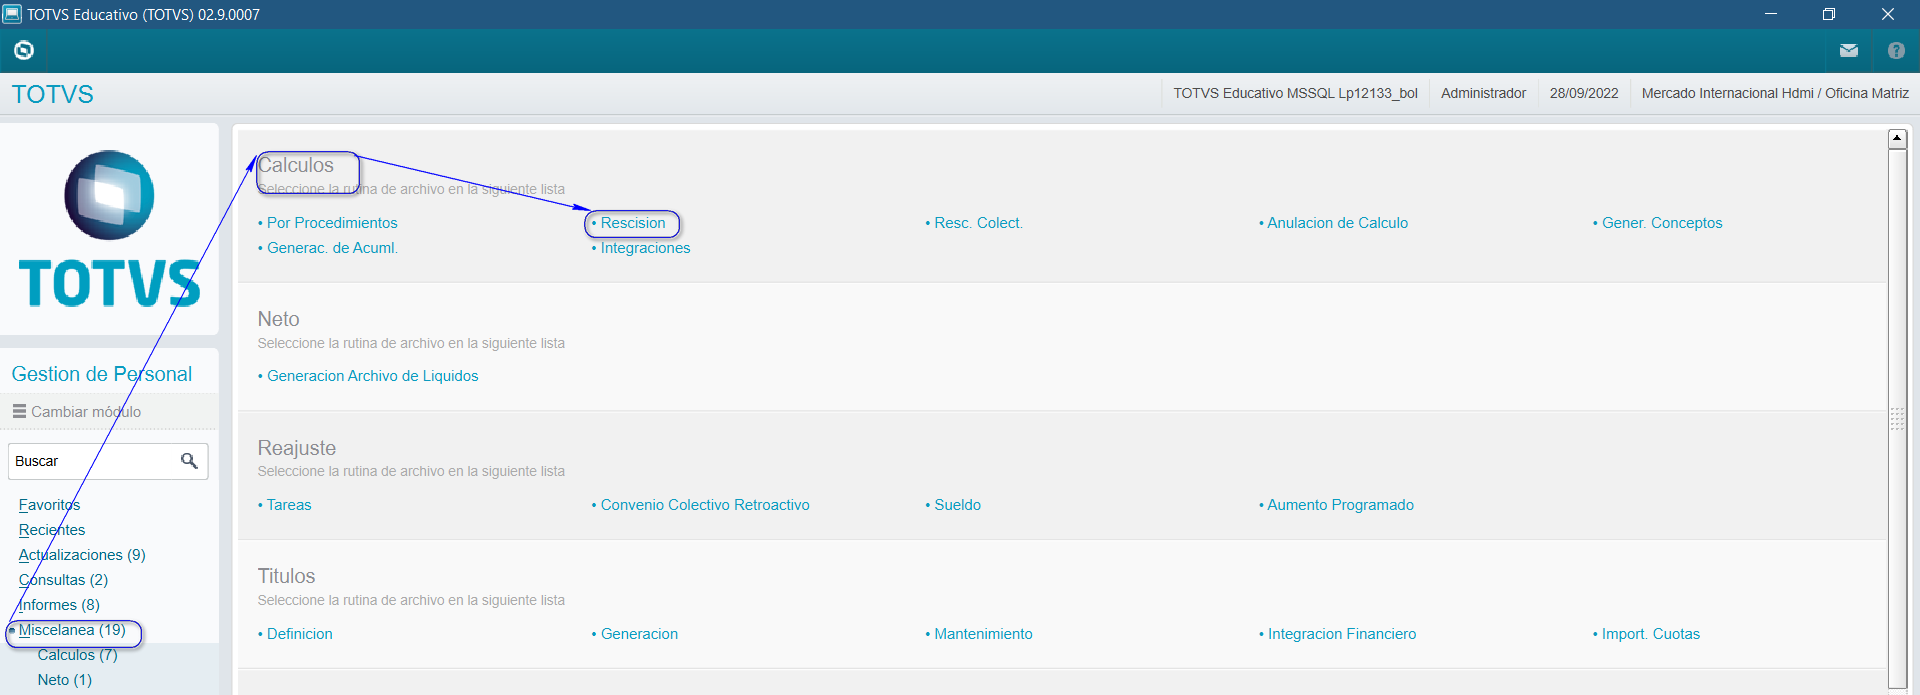Minimize the TOTVS Educativo window
1920x695 pixels.
point(1770,14)
